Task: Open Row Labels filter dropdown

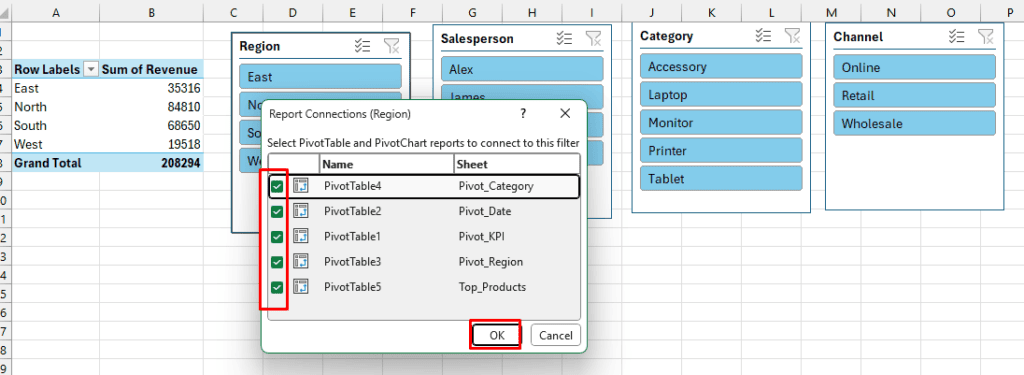Action: point(91,69)
